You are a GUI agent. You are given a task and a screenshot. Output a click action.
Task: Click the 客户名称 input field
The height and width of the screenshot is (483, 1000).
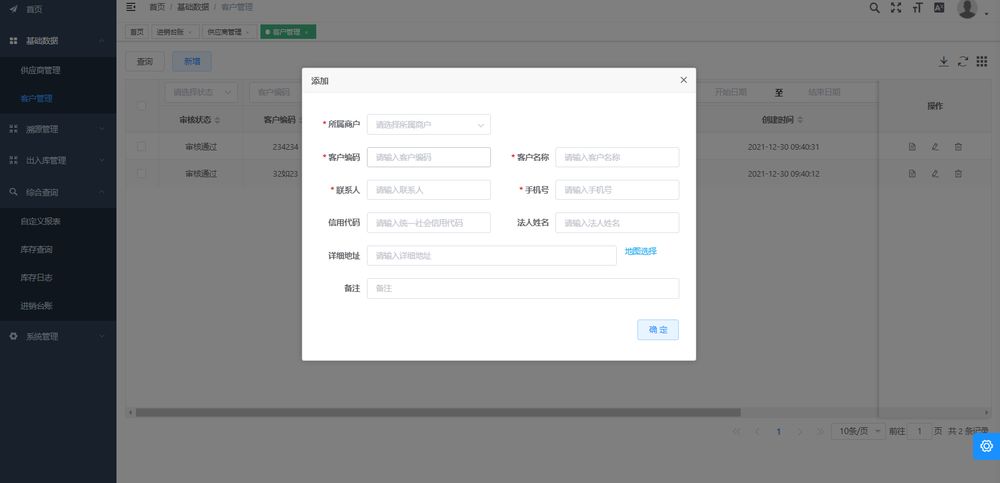617,157
